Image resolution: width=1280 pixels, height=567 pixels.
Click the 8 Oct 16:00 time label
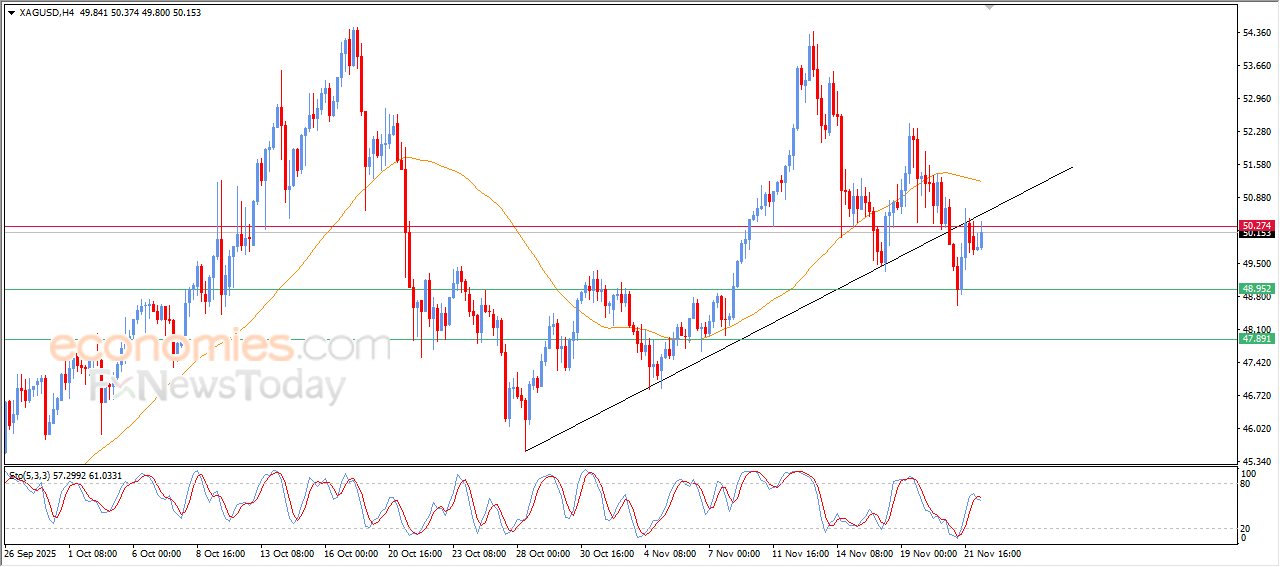point(222,552)
